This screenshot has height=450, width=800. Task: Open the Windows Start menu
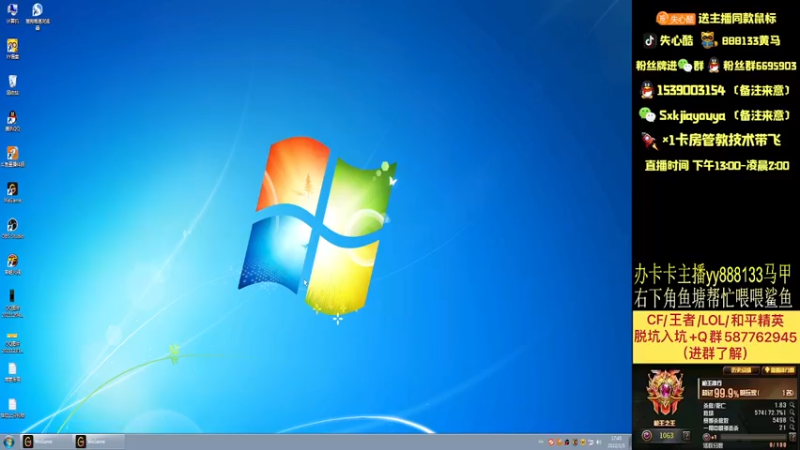9,442
